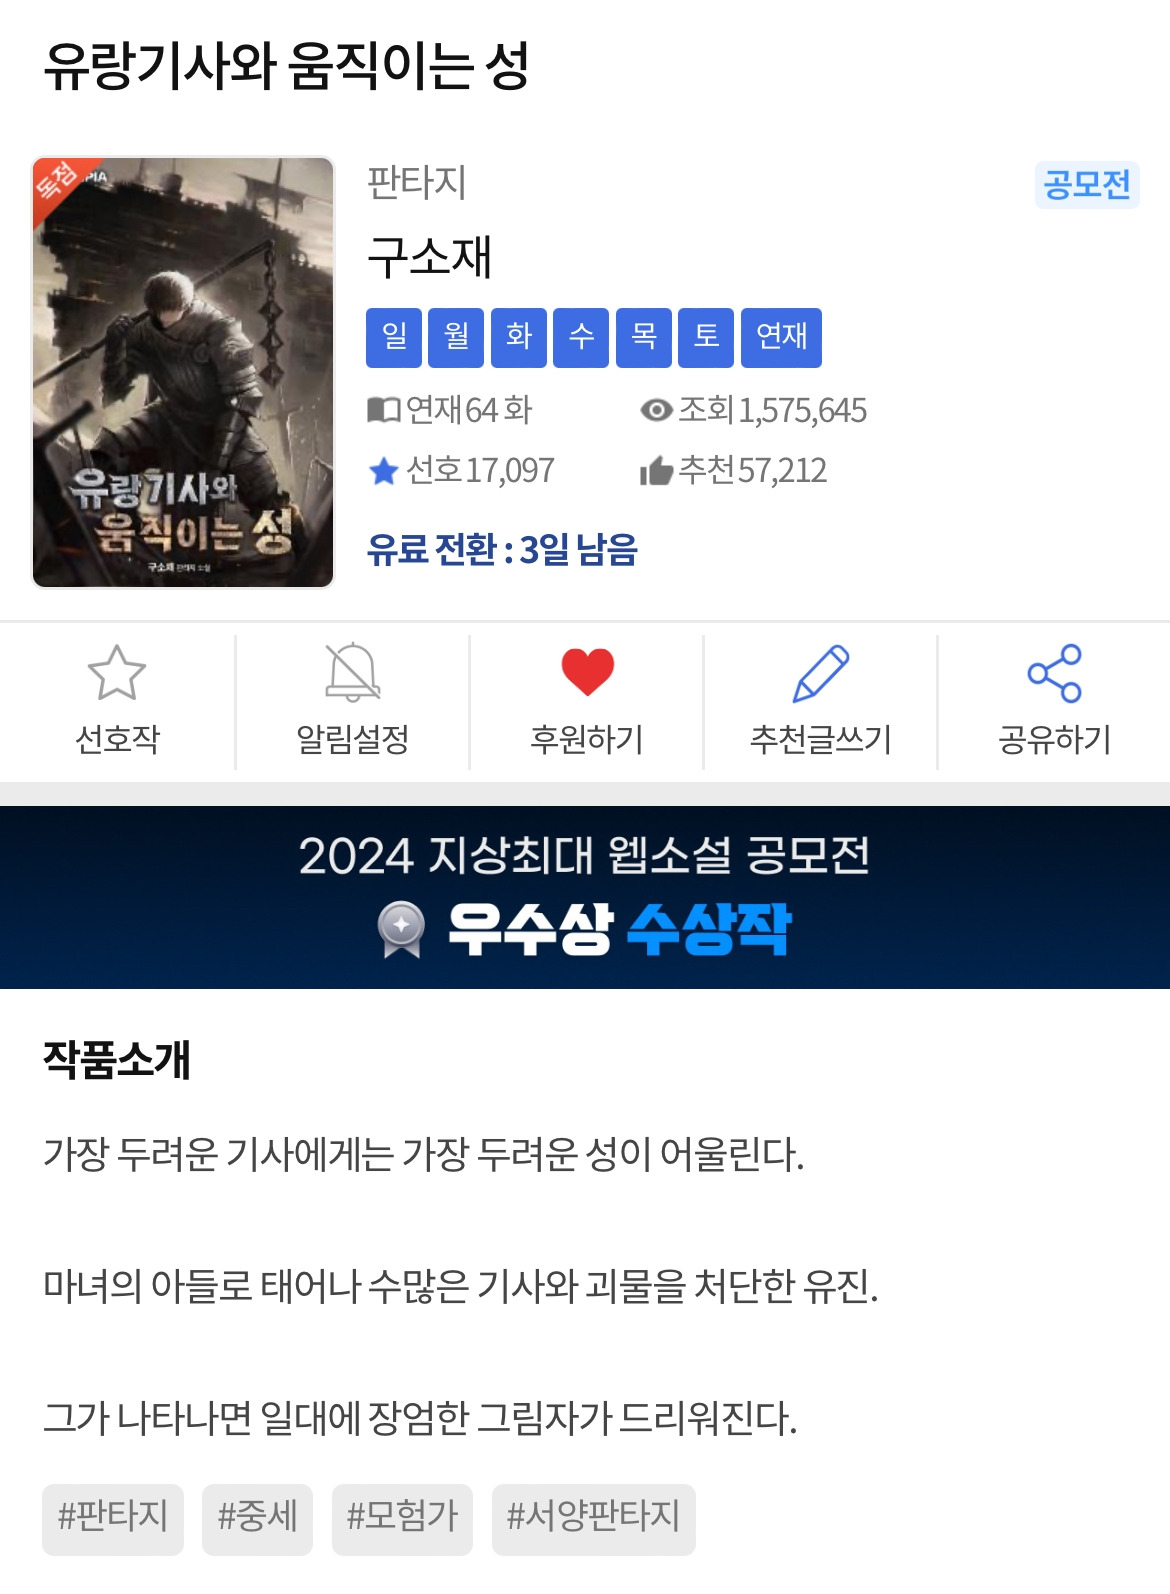Image resolution: width=1170 pixels, height=1594 pixels.
Task: Tap the pencil icon 추천글쓰기
Action: pos(821,673)
